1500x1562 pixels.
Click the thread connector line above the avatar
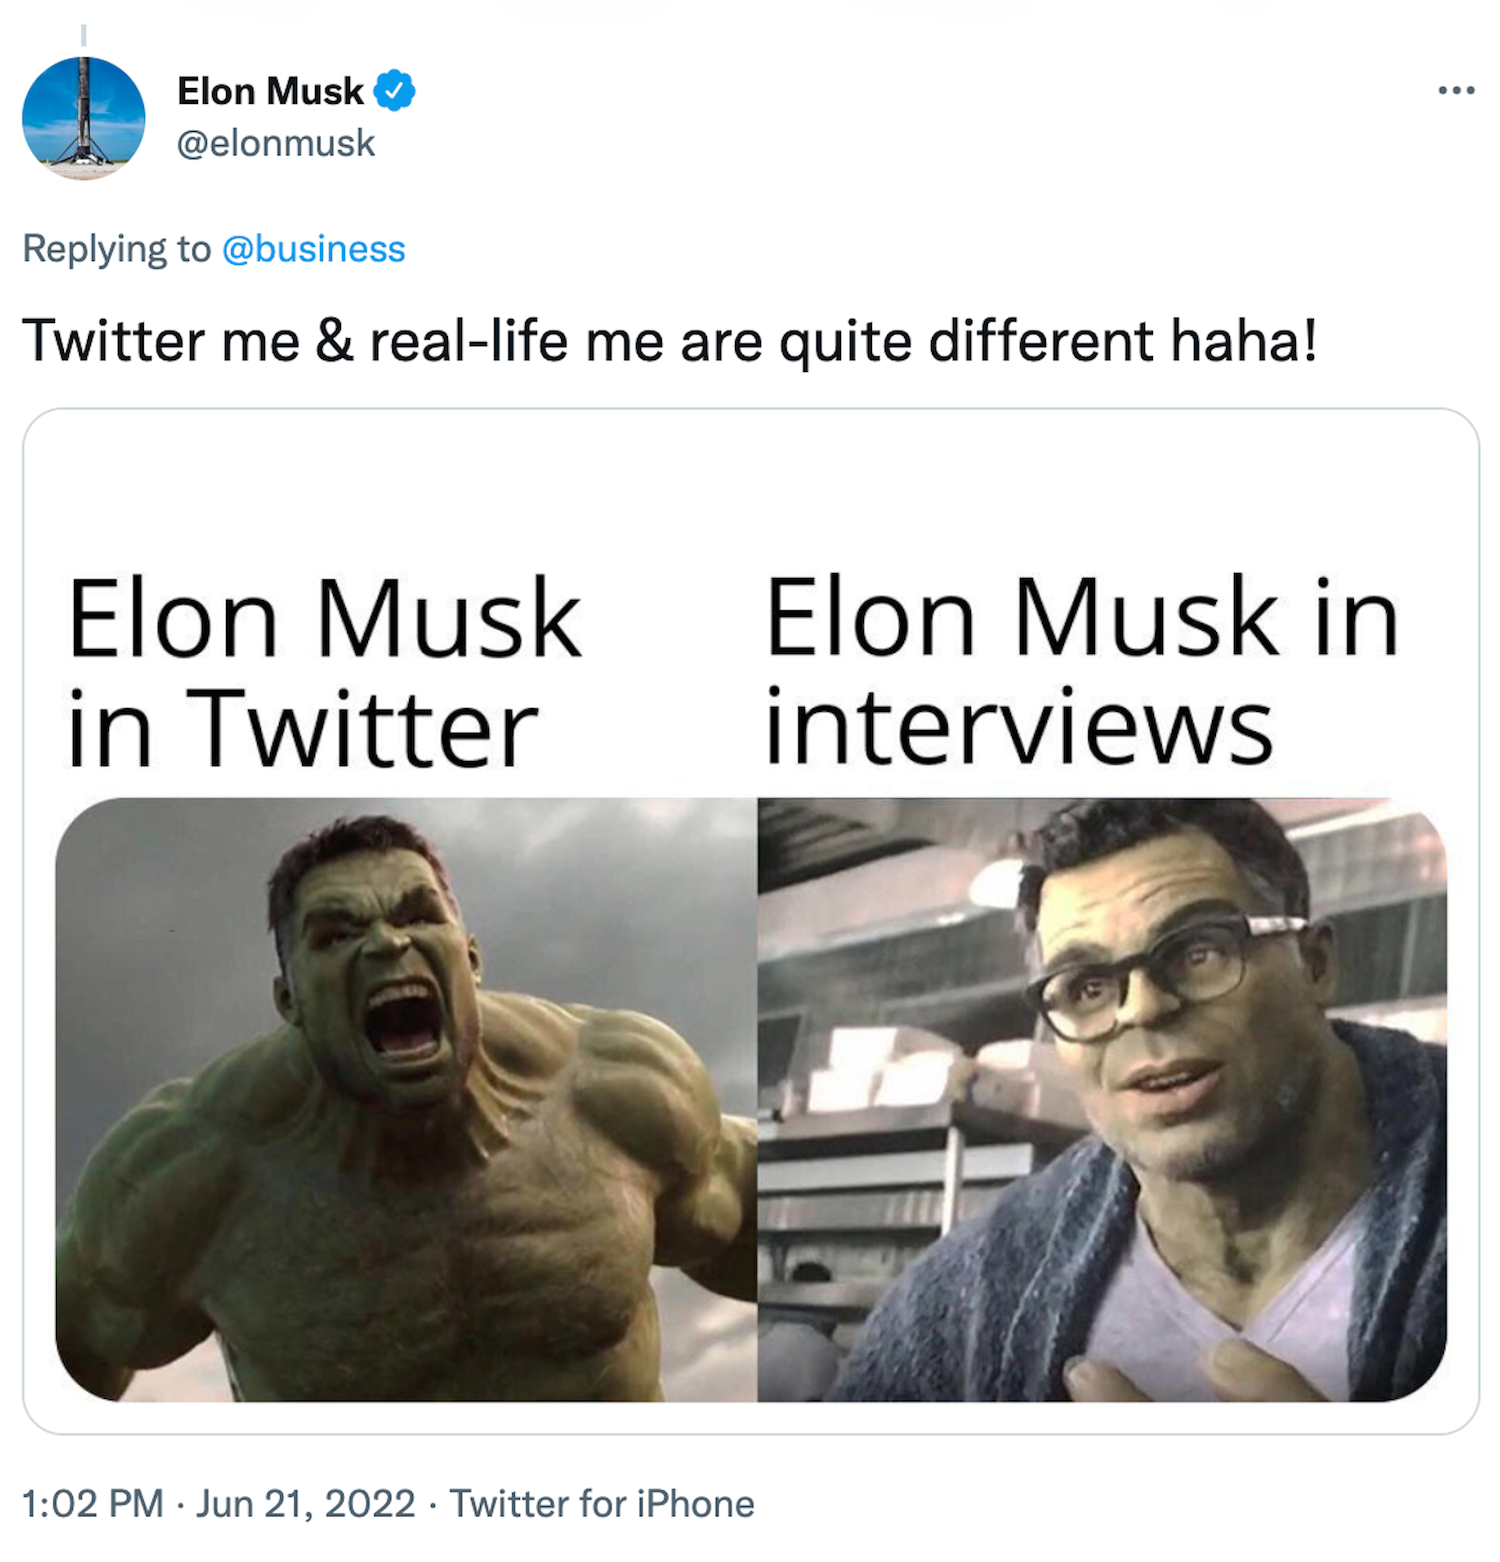[x=84, y=36]
